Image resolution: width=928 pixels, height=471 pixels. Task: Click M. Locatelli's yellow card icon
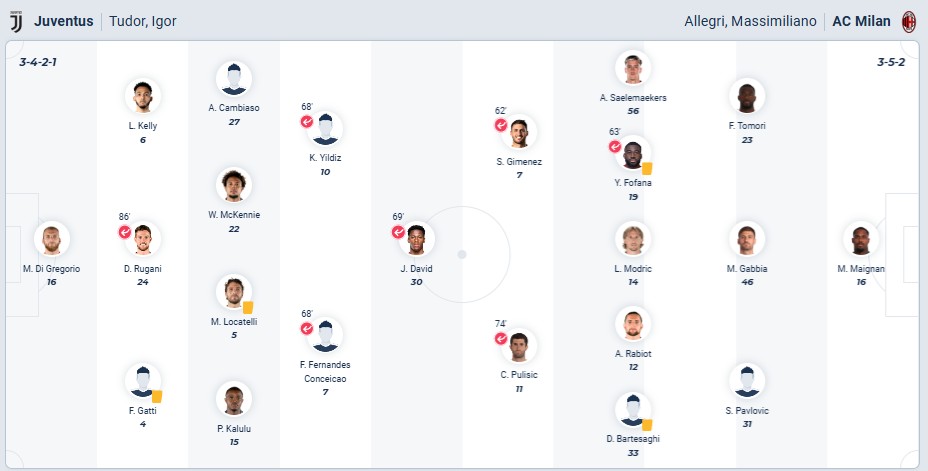[247, 308]
